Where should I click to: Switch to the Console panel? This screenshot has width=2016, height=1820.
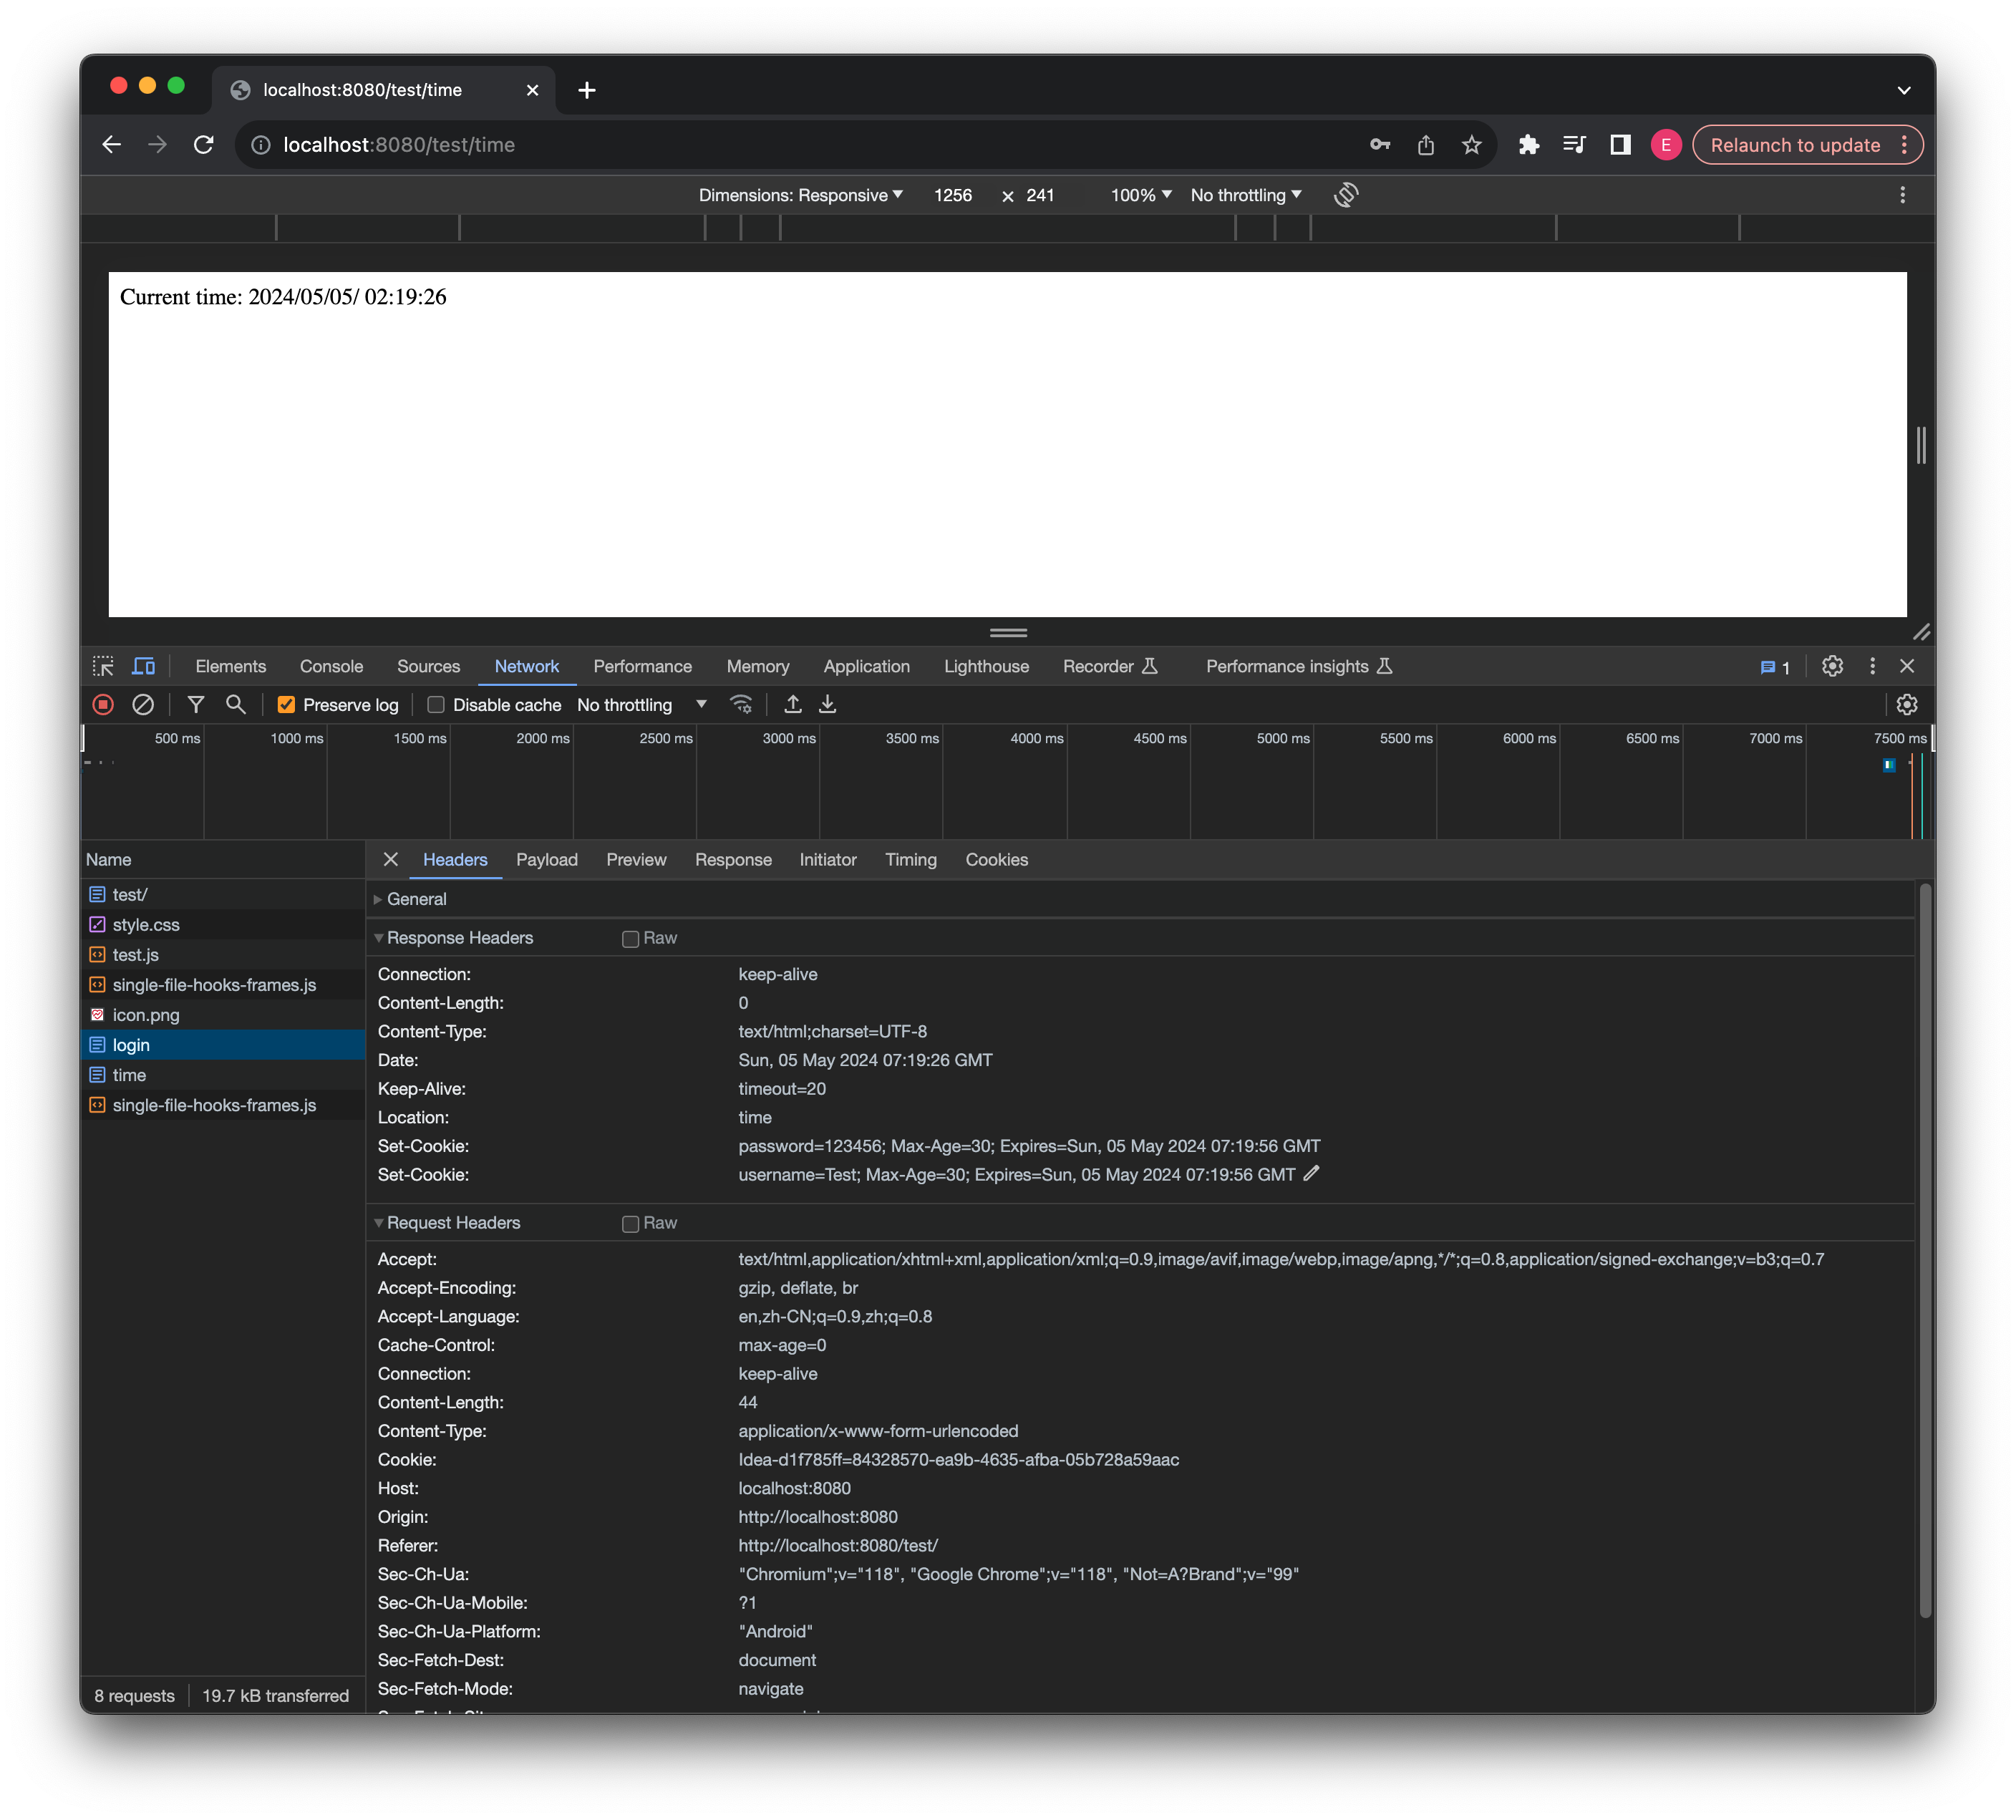pos(331,666)
